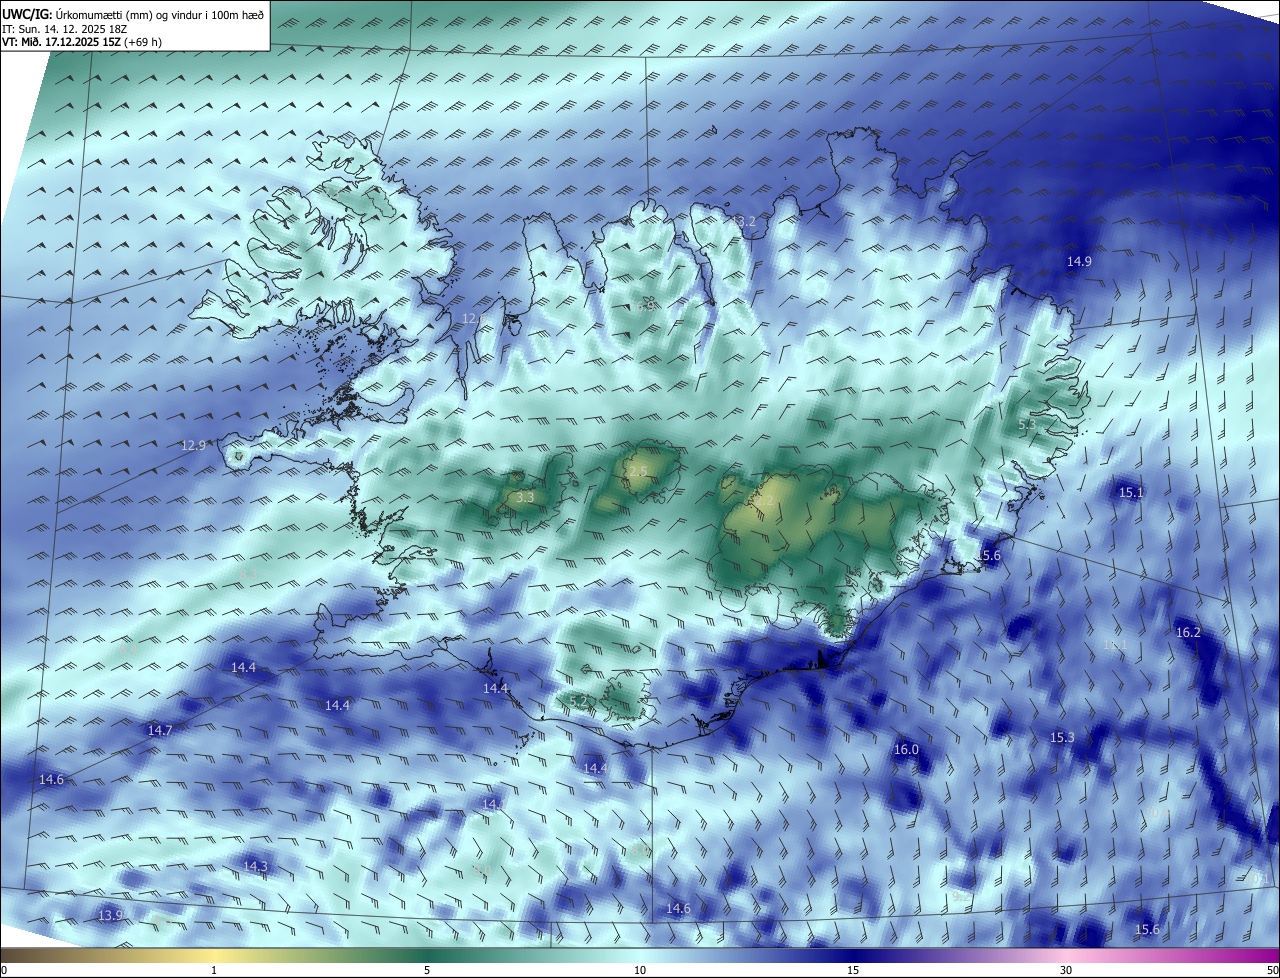Click the 16.0 value label on the map

(x=906, y=749)
